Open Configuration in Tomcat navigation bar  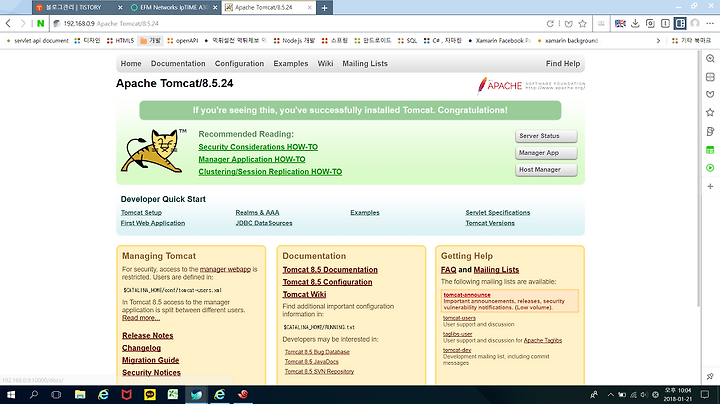click(x=239, y=63)
